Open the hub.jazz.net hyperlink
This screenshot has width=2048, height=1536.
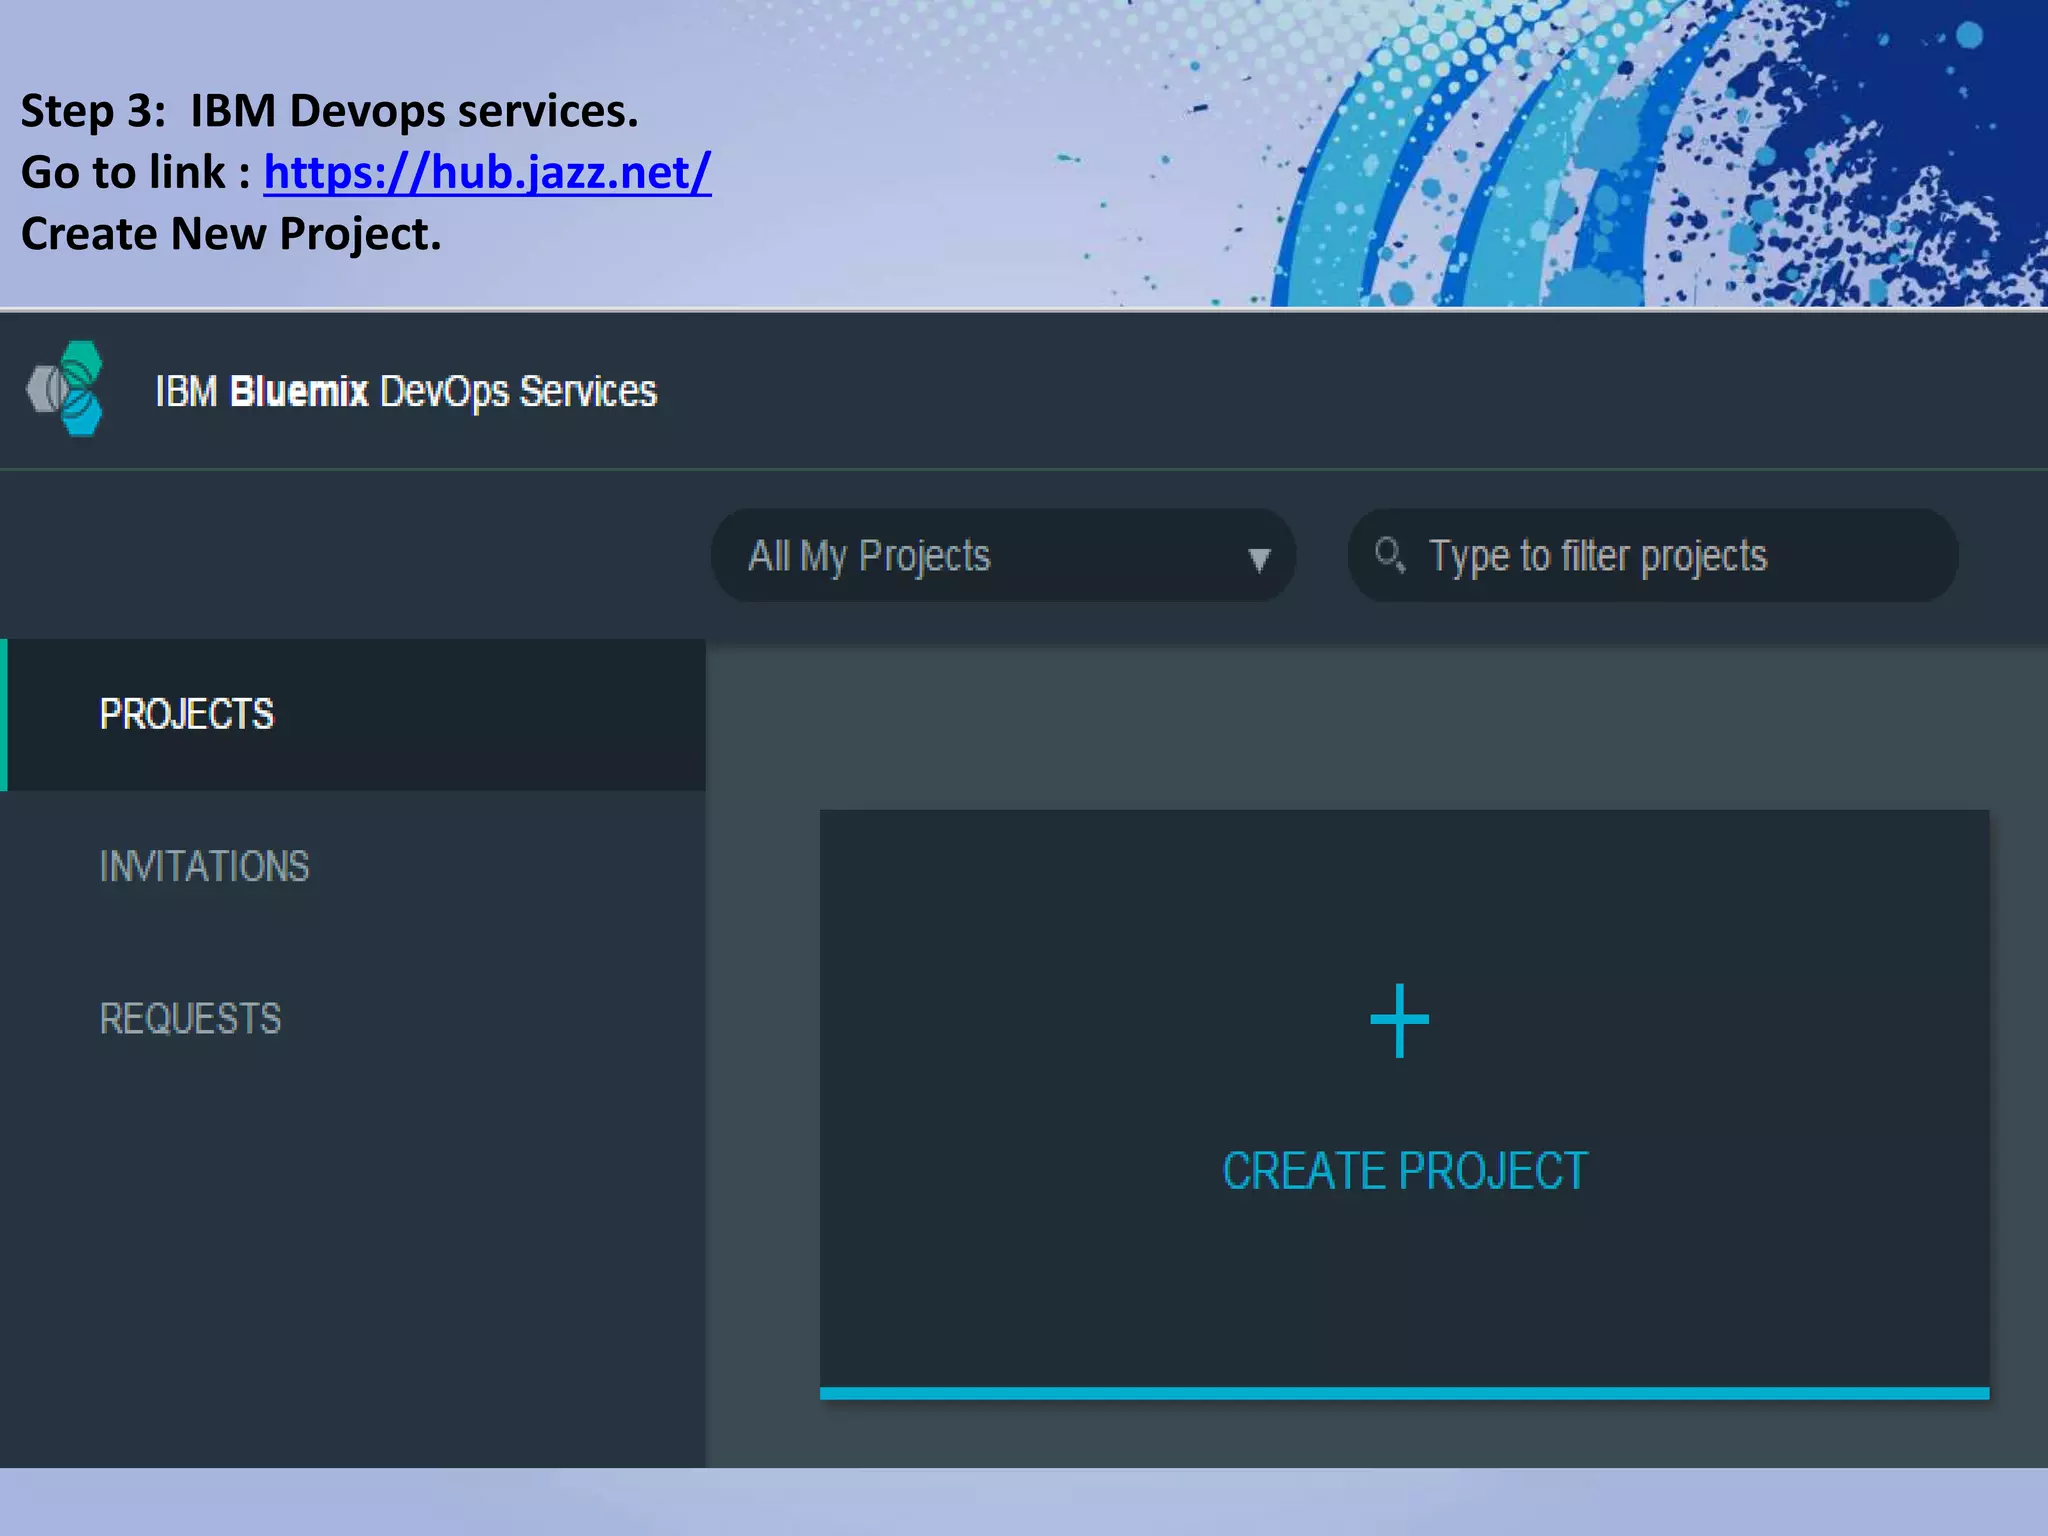(487, 173)
